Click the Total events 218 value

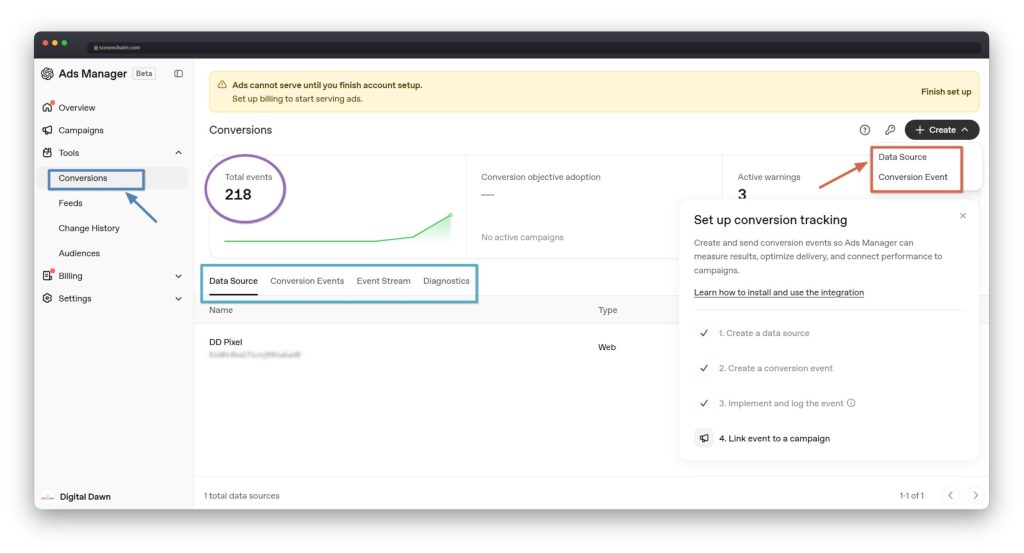tap(238, 195)
